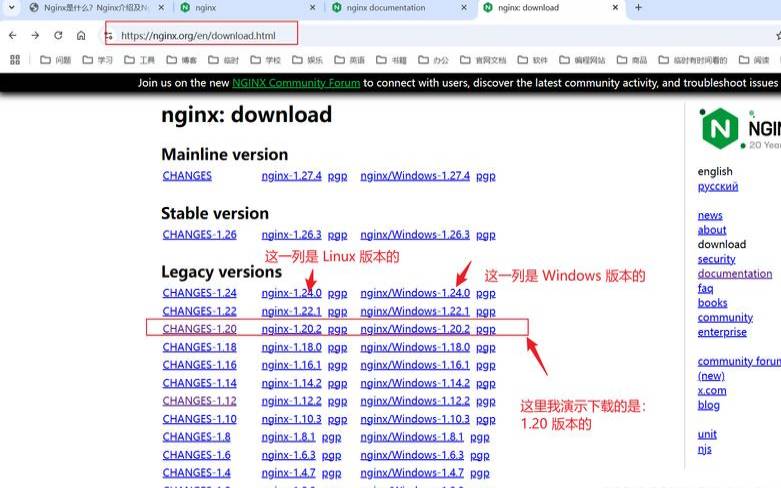Open a new browser tab
Viewport: 781px width, 488px height.
[x=639, y=7]
